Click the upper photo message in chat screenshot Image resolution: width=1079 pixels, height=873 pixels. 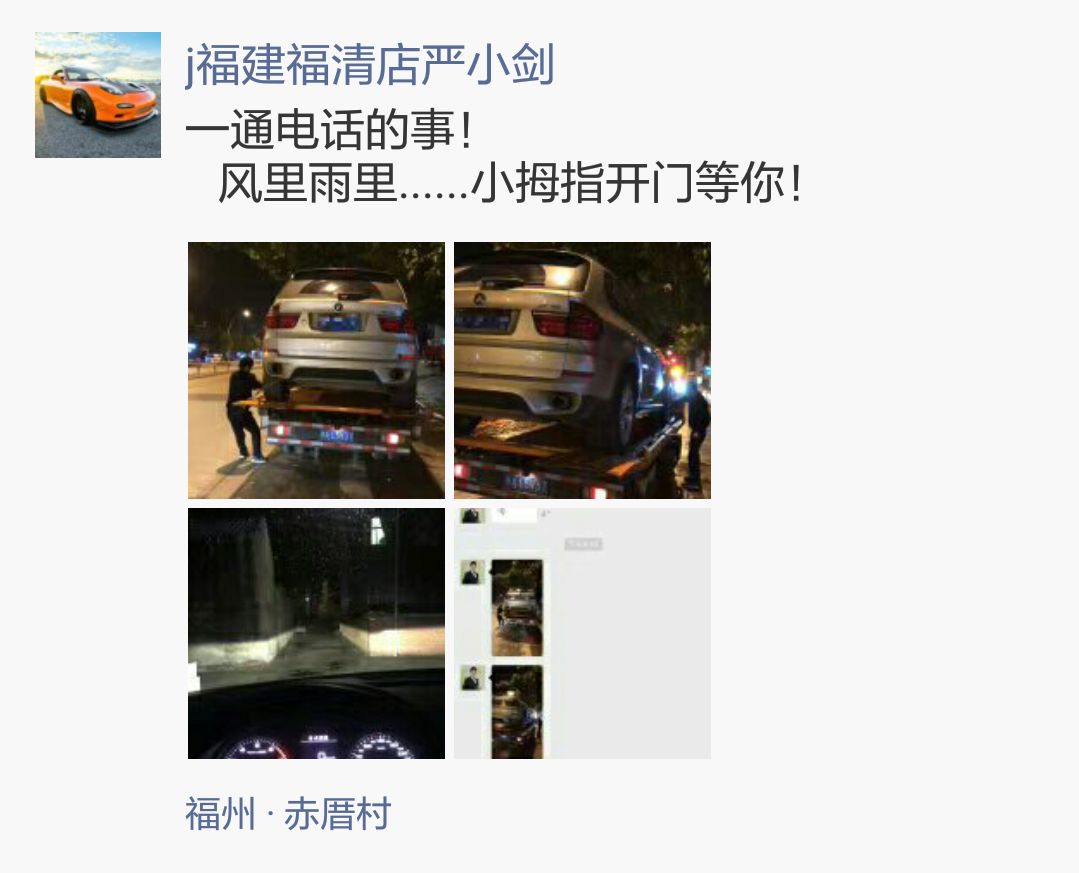[517, 607]
